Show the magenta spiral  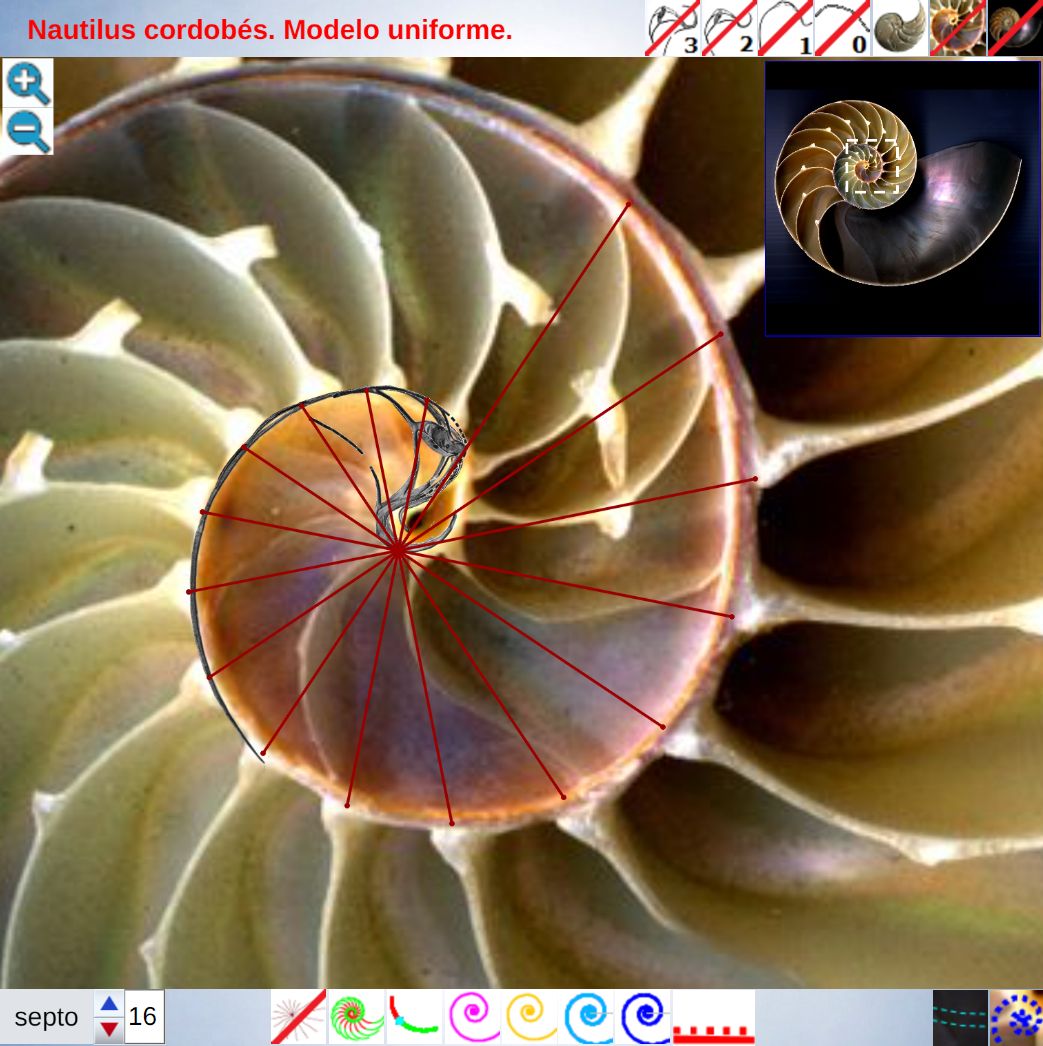[473, 1017]
